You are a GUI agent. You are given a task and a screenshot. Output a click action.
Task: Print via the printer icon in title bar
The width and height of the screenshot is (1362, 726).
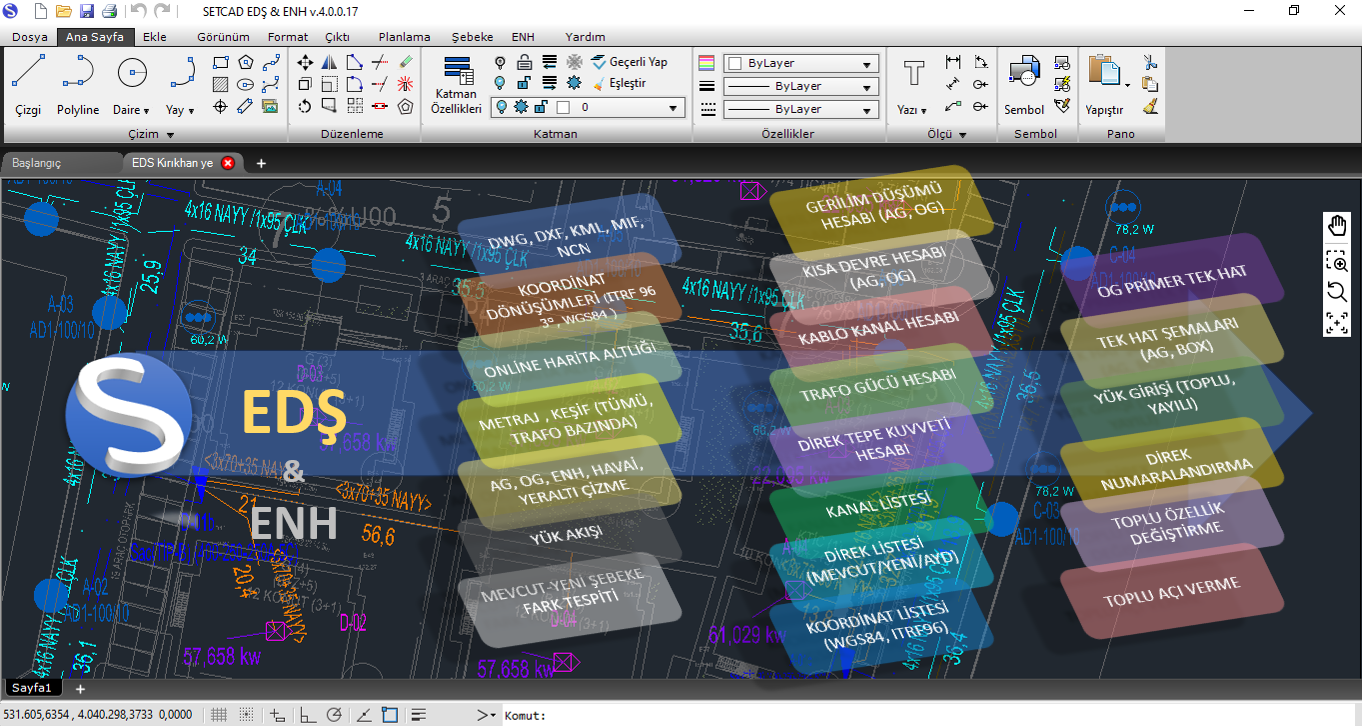[x=109, y=11]
